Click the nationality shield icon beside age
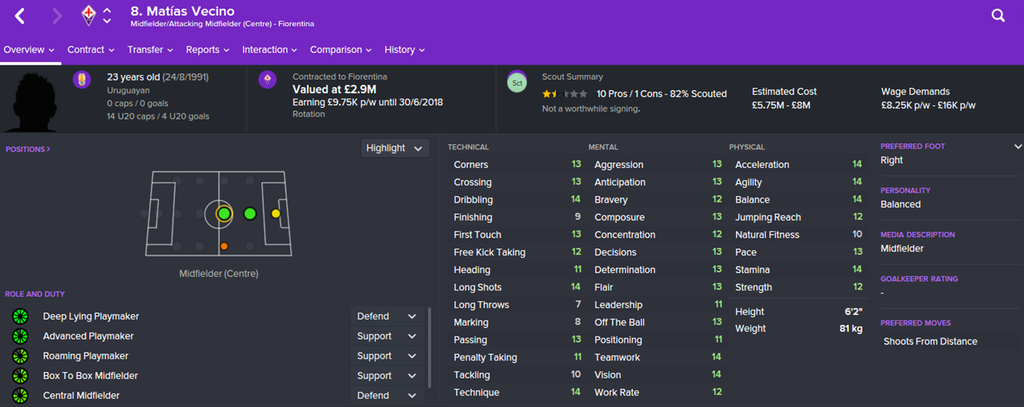The height and width of the screenshot is (407, 1024). coord(82,80)
